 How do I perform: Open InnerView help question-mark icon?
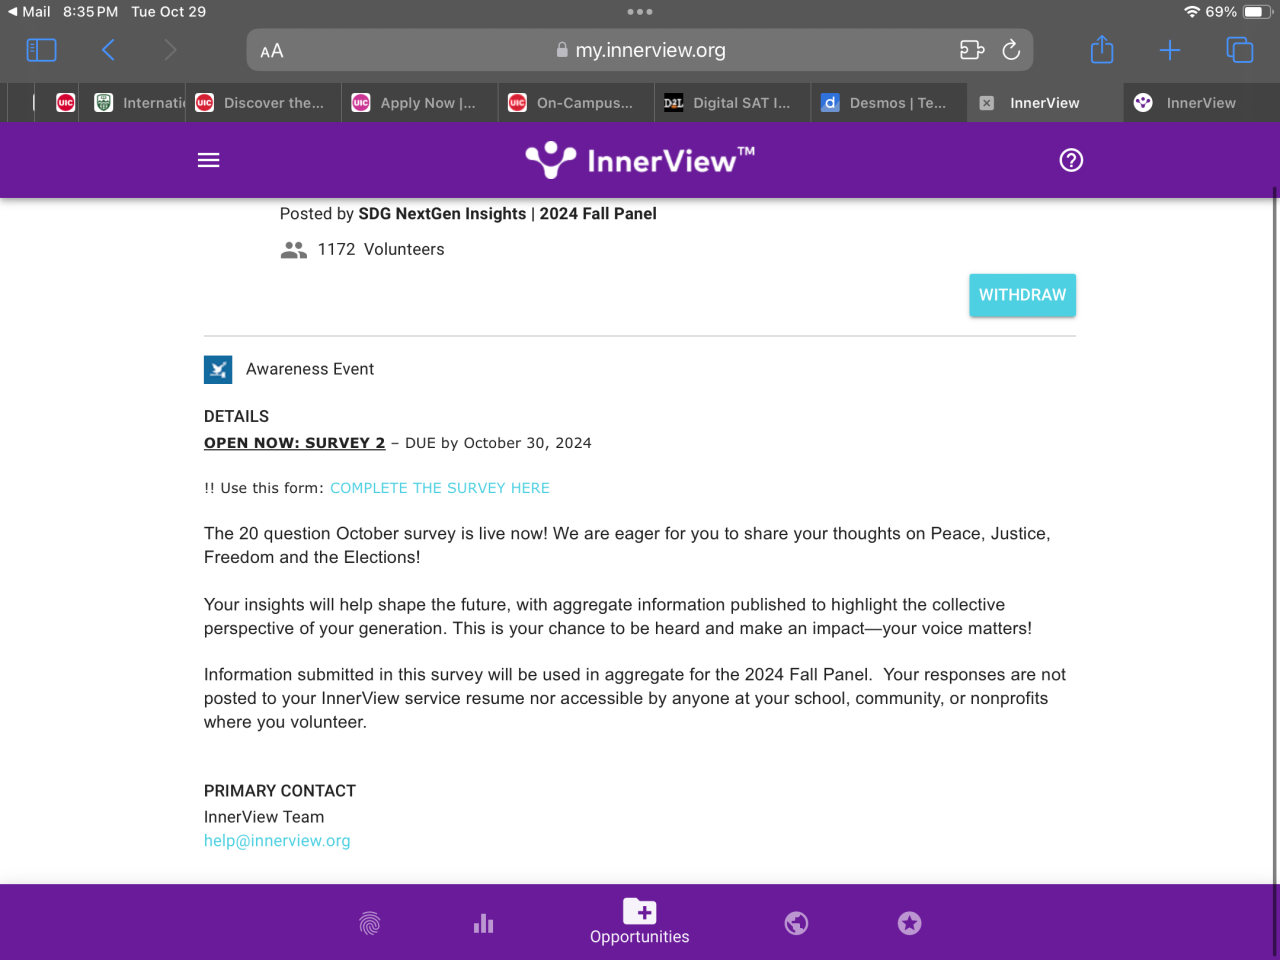click(x=1071, y=160)
